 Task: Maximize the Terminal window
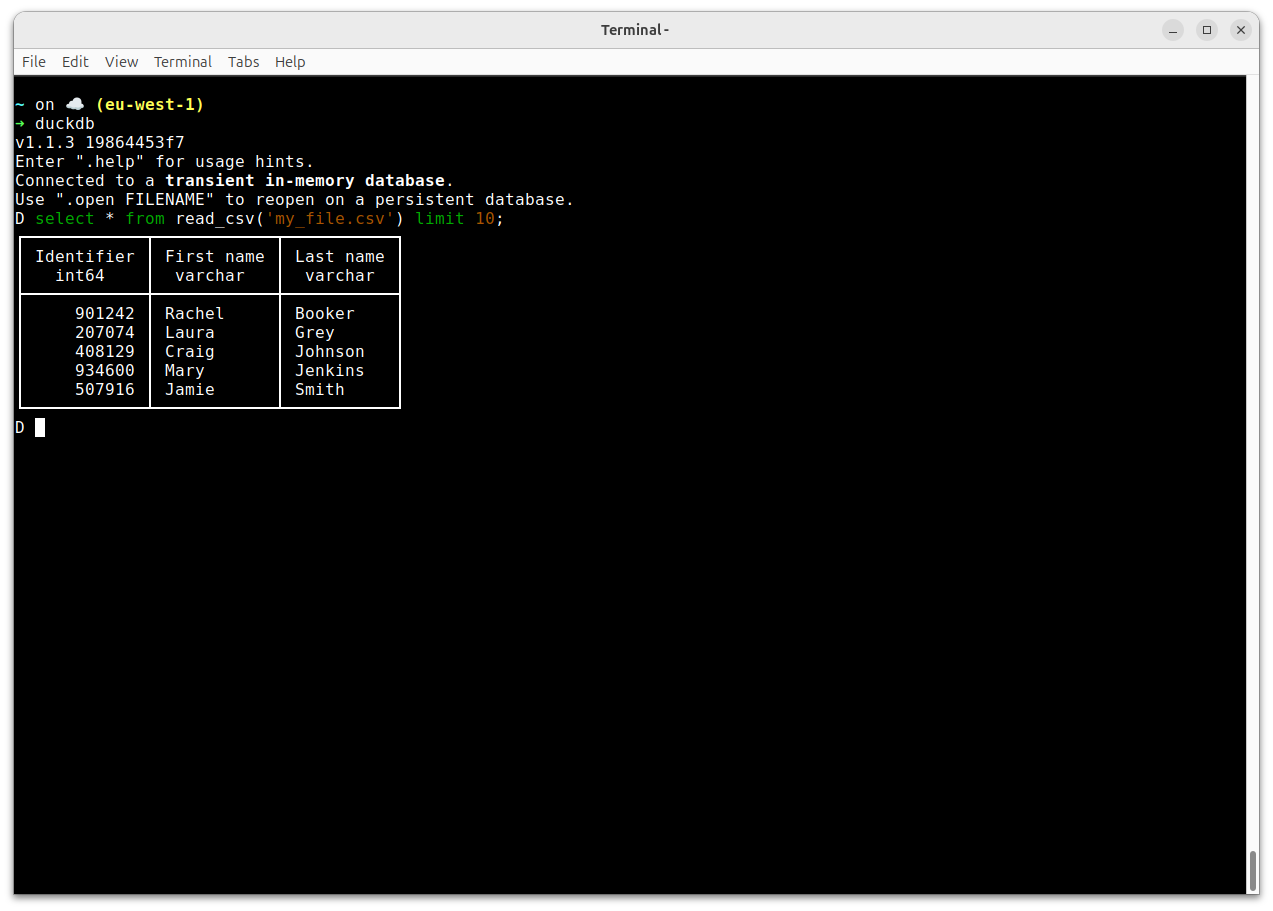[1207, 30]
